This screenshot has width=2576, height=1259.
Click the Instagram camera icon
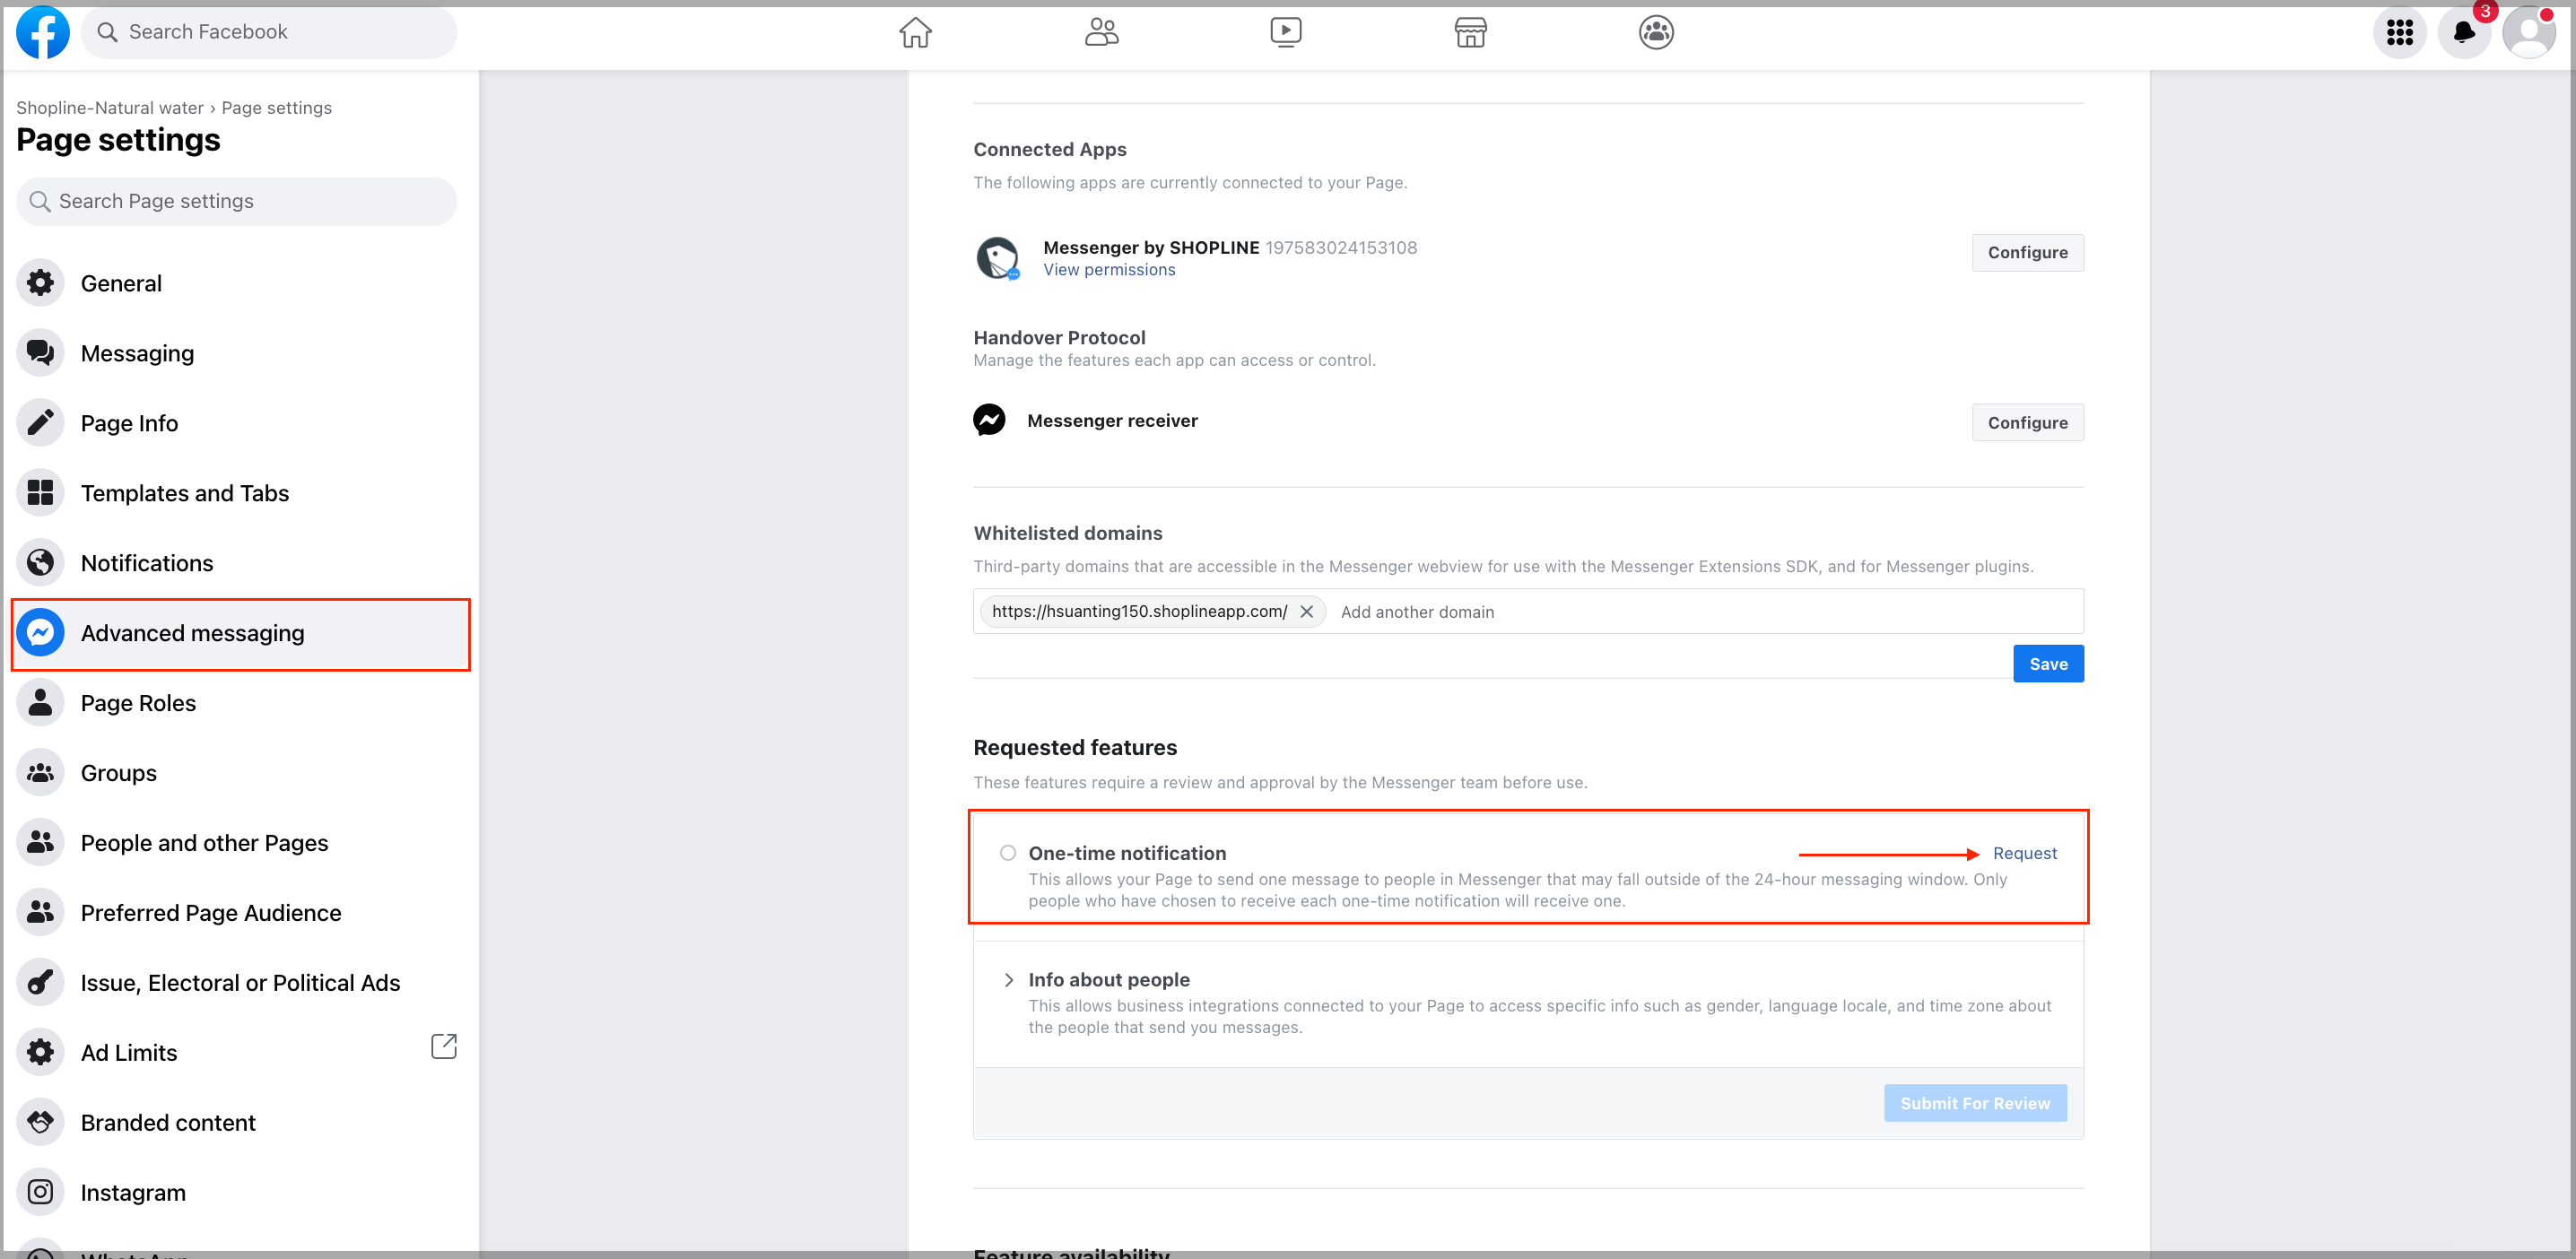pos(40,1193)
